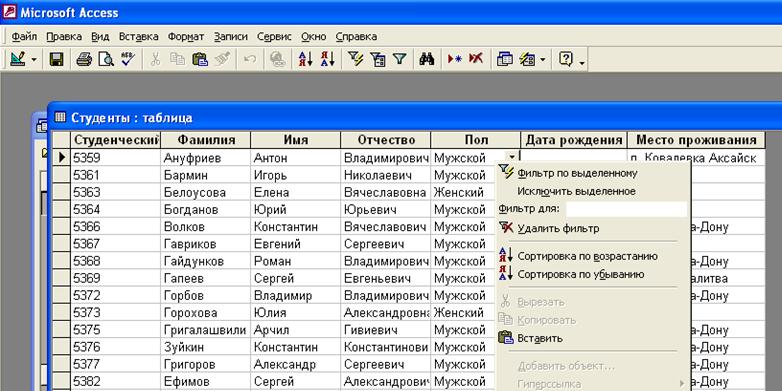Click the Help question mark icon
The width and height of the screenshot is (782, 391).
(x=566, y=59)
